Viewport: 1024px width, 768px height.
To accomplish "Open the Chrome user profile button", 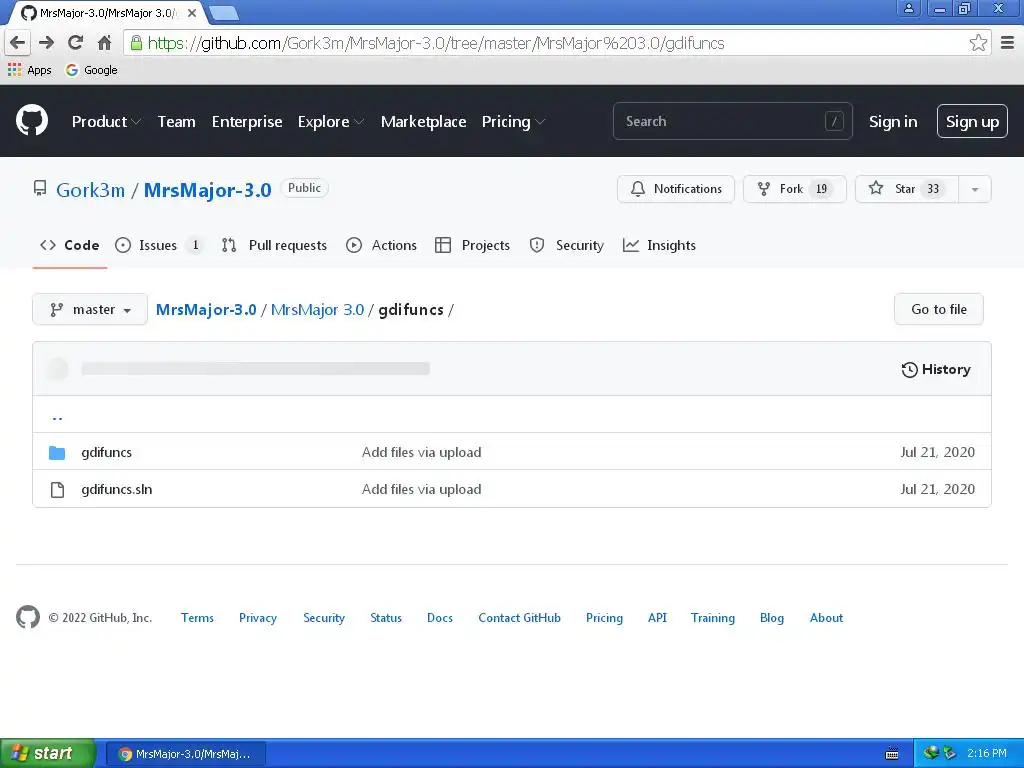I will [x=908, y=8].
